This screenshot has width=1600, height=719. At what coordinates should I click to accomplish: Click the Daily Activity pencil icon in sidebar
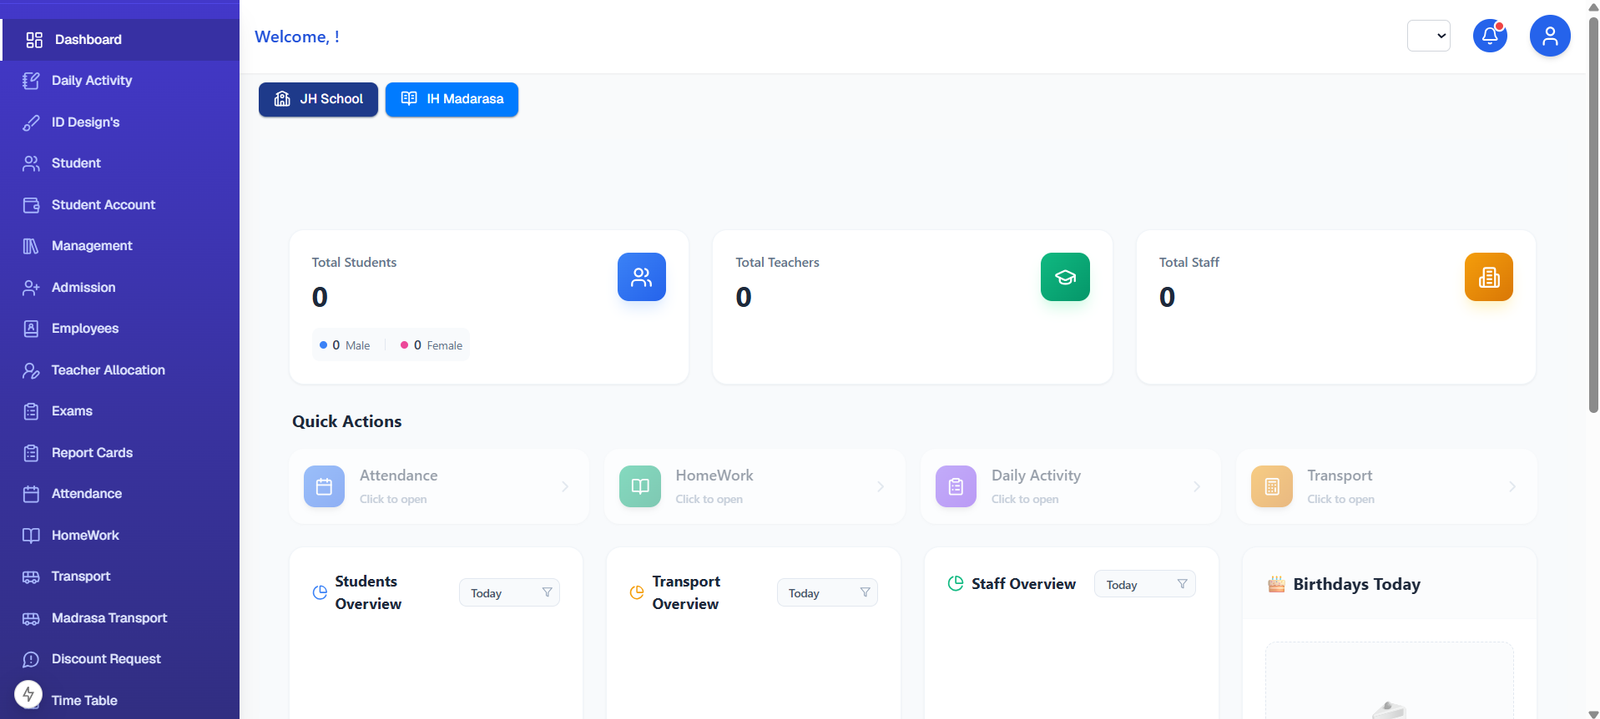31,81
